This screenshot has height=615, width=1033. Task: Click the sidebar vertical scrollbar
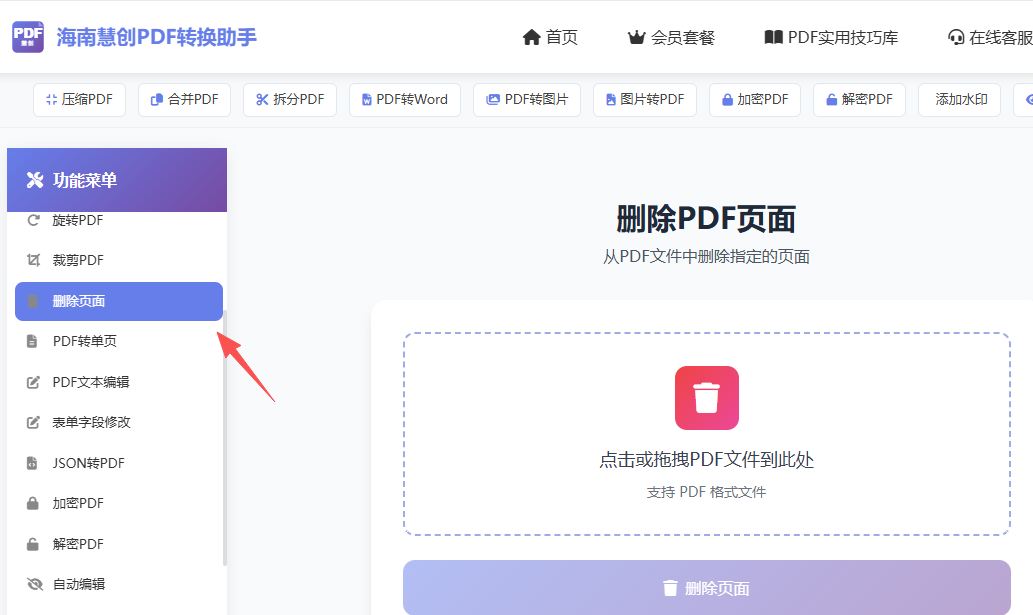[225, 438]
